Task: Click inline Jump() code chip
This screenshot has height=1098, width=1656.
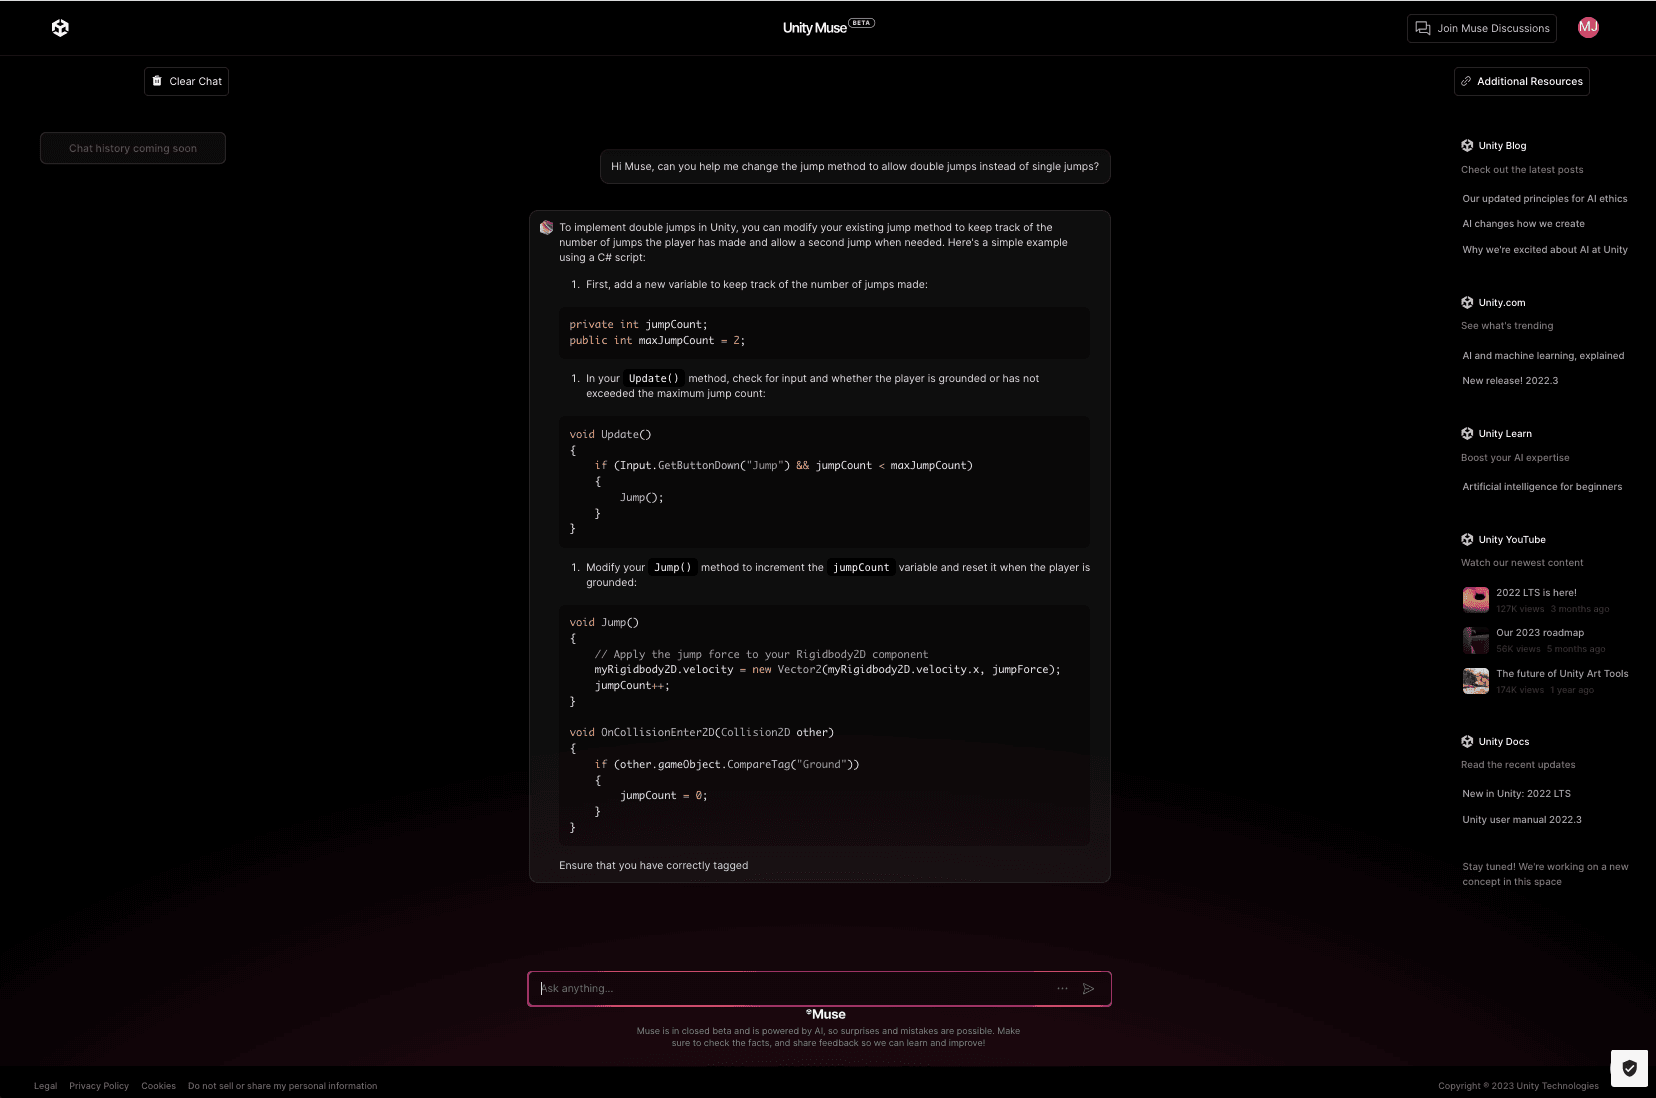Action: coord(673,568)
